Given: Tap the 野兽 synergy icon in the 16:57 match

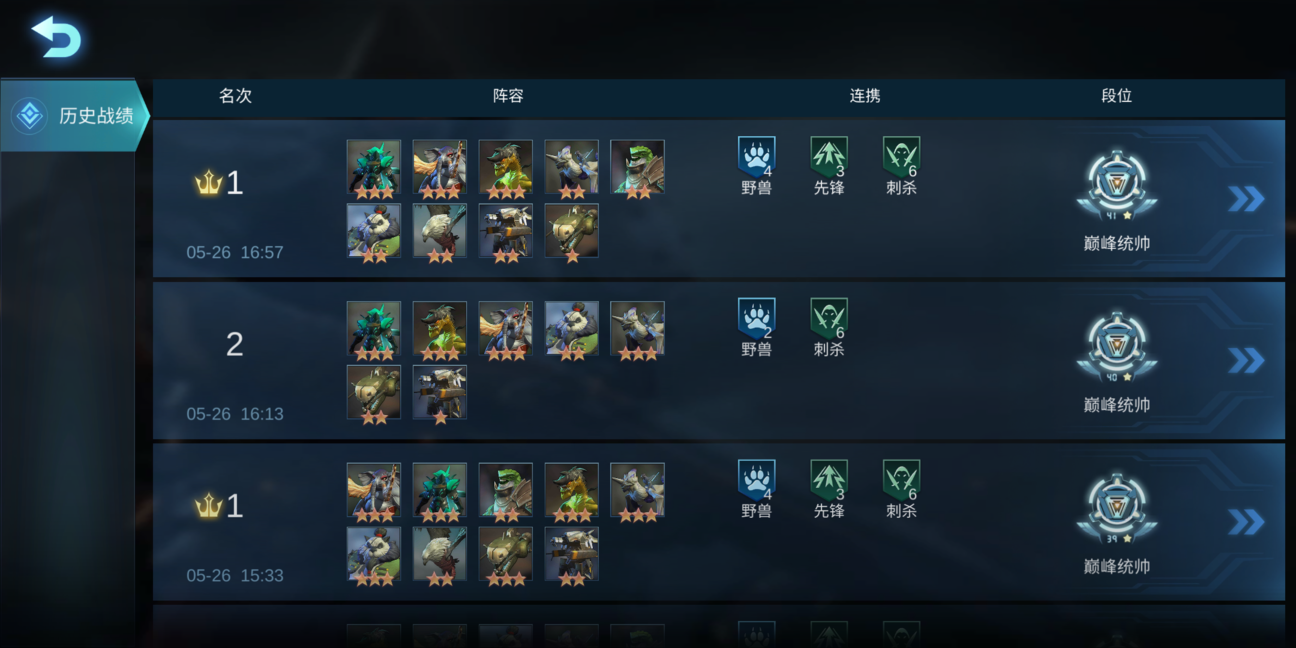Looking at the screenshot, I should [757, 158].
